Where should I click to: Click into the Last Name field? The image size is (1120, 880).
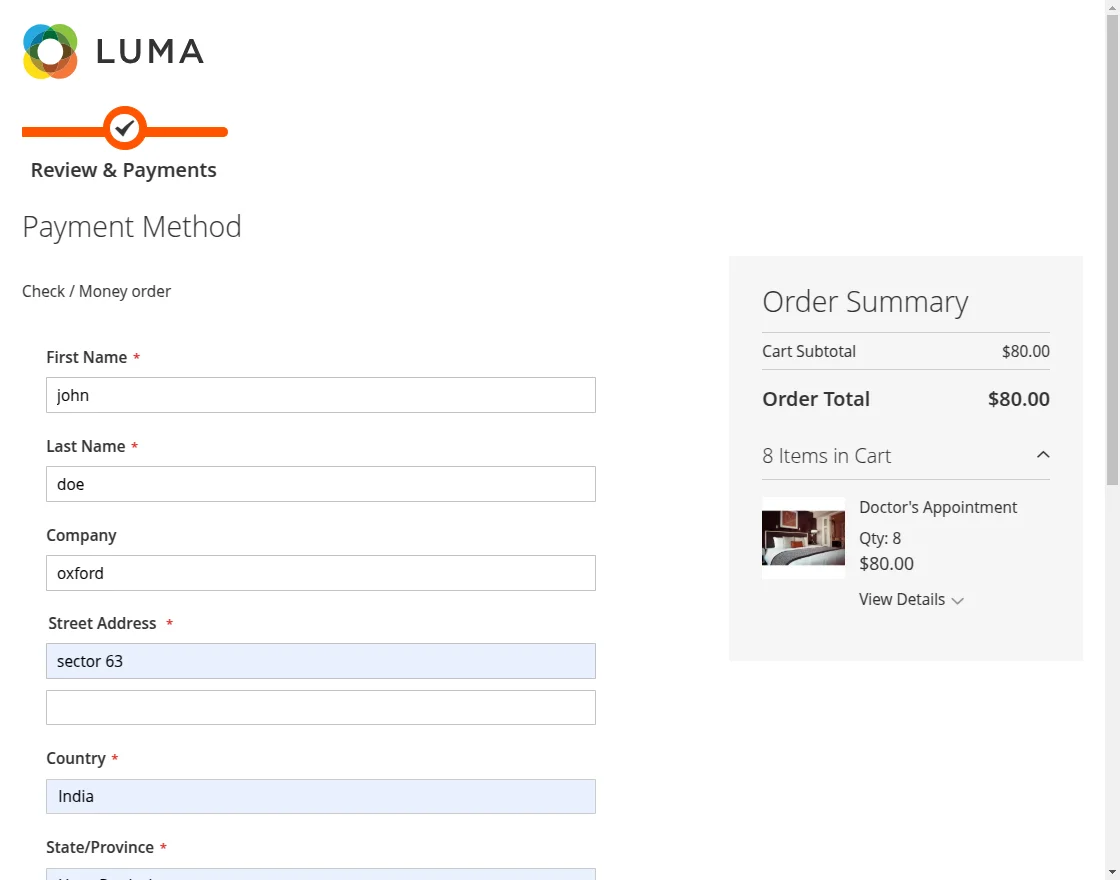click(x=320, y=484)
